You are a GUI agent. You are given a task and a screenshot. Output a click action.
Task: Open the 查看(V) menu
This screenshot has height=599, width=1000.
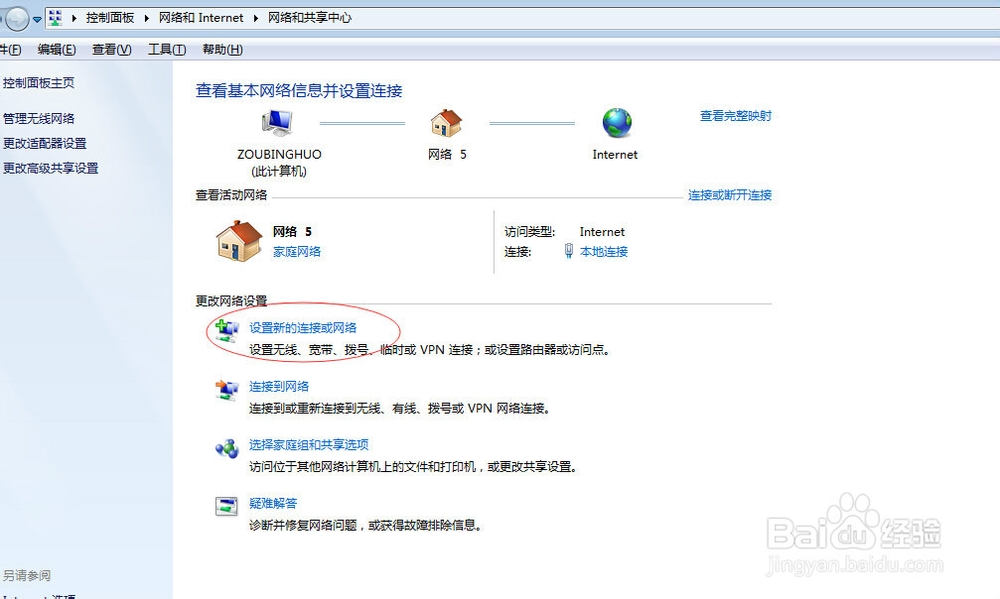click(112, 50)
